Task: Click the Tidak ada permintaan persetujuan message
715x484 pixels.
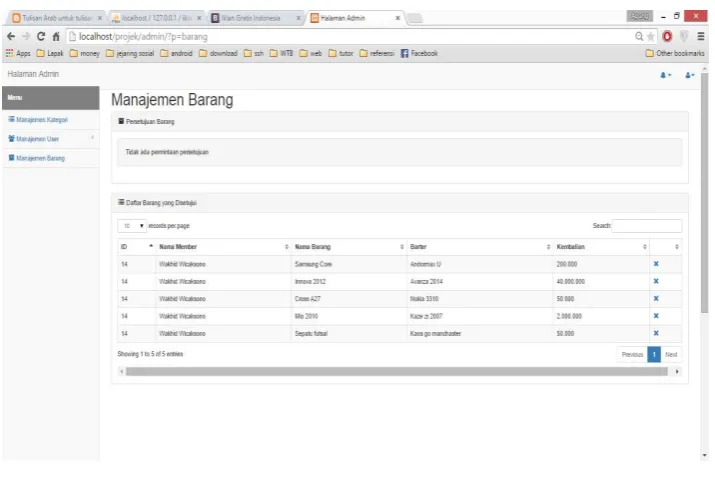Action: click(167, 152)
